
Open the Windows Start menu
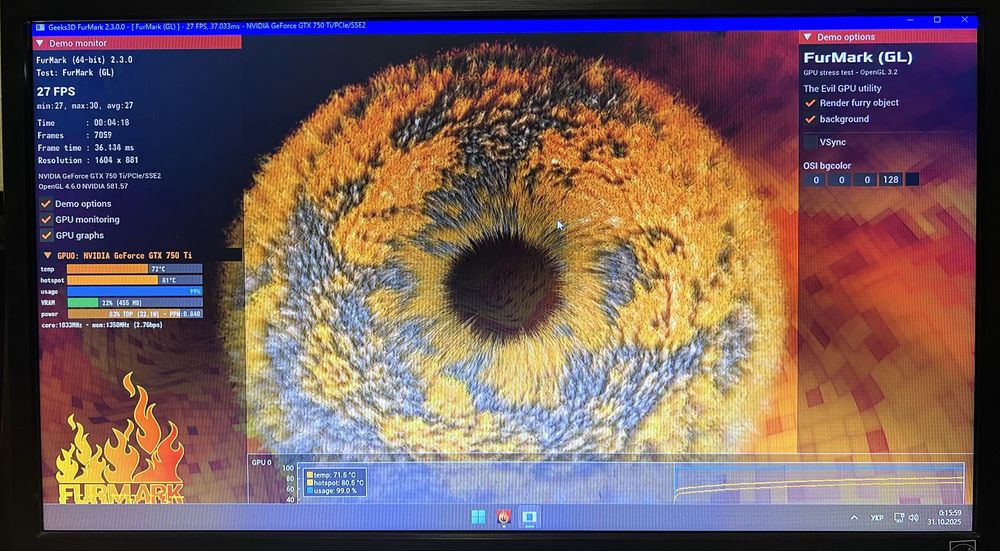478,517
